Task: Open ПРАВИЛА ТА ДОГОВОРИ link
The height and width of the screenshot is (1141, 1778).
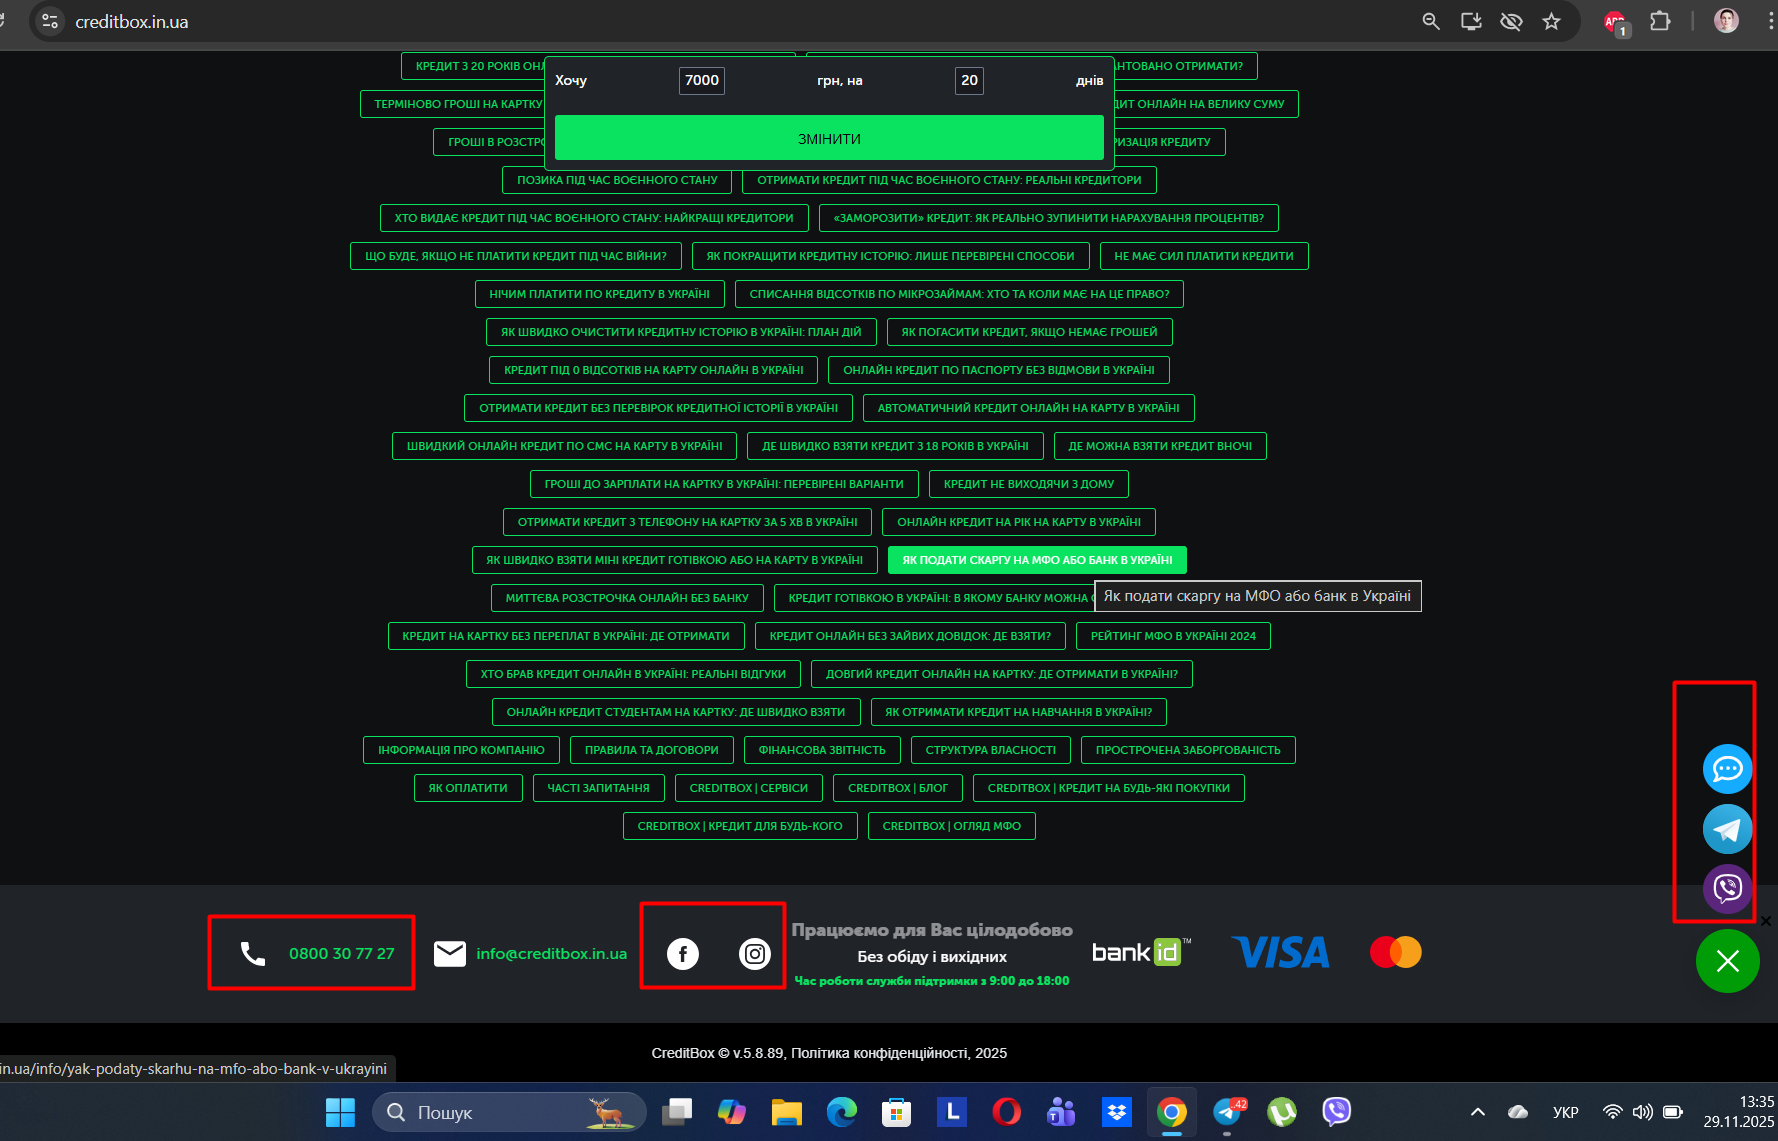Action: [651, 750]
